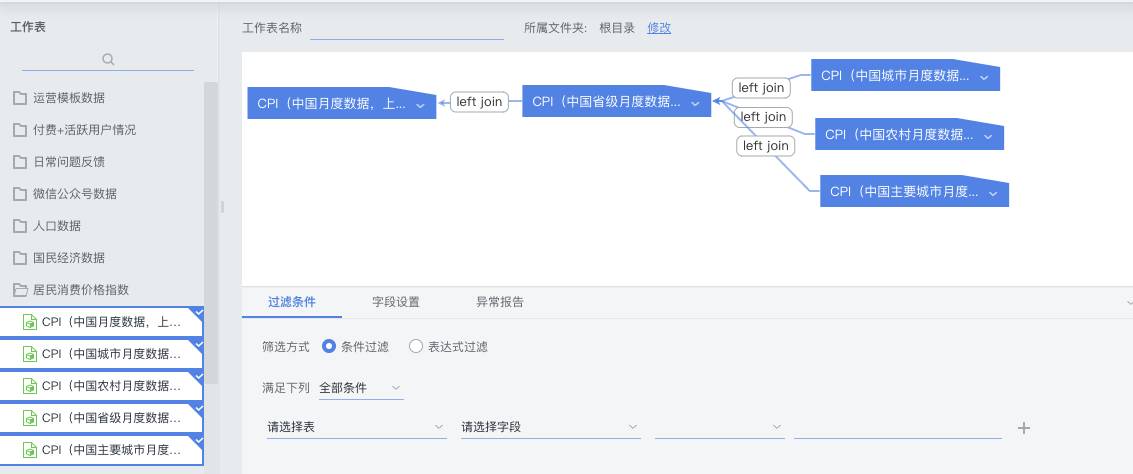Screen dimensions: 1133x474
Task: Open dropdown arrow on CPI（中国省级月度数据 node
Action: [x=695, y=104]
